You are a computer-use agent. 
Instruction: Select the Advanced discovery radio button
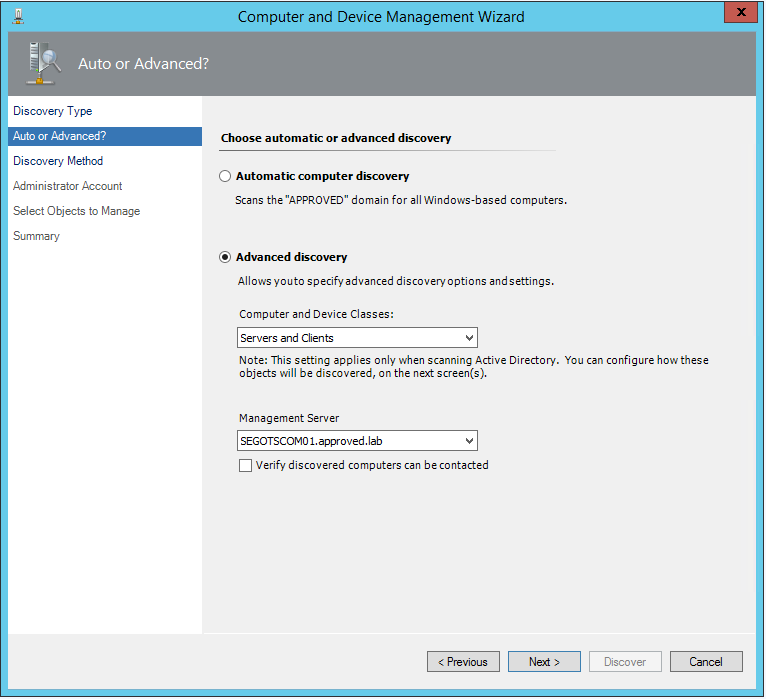[225, 257]
